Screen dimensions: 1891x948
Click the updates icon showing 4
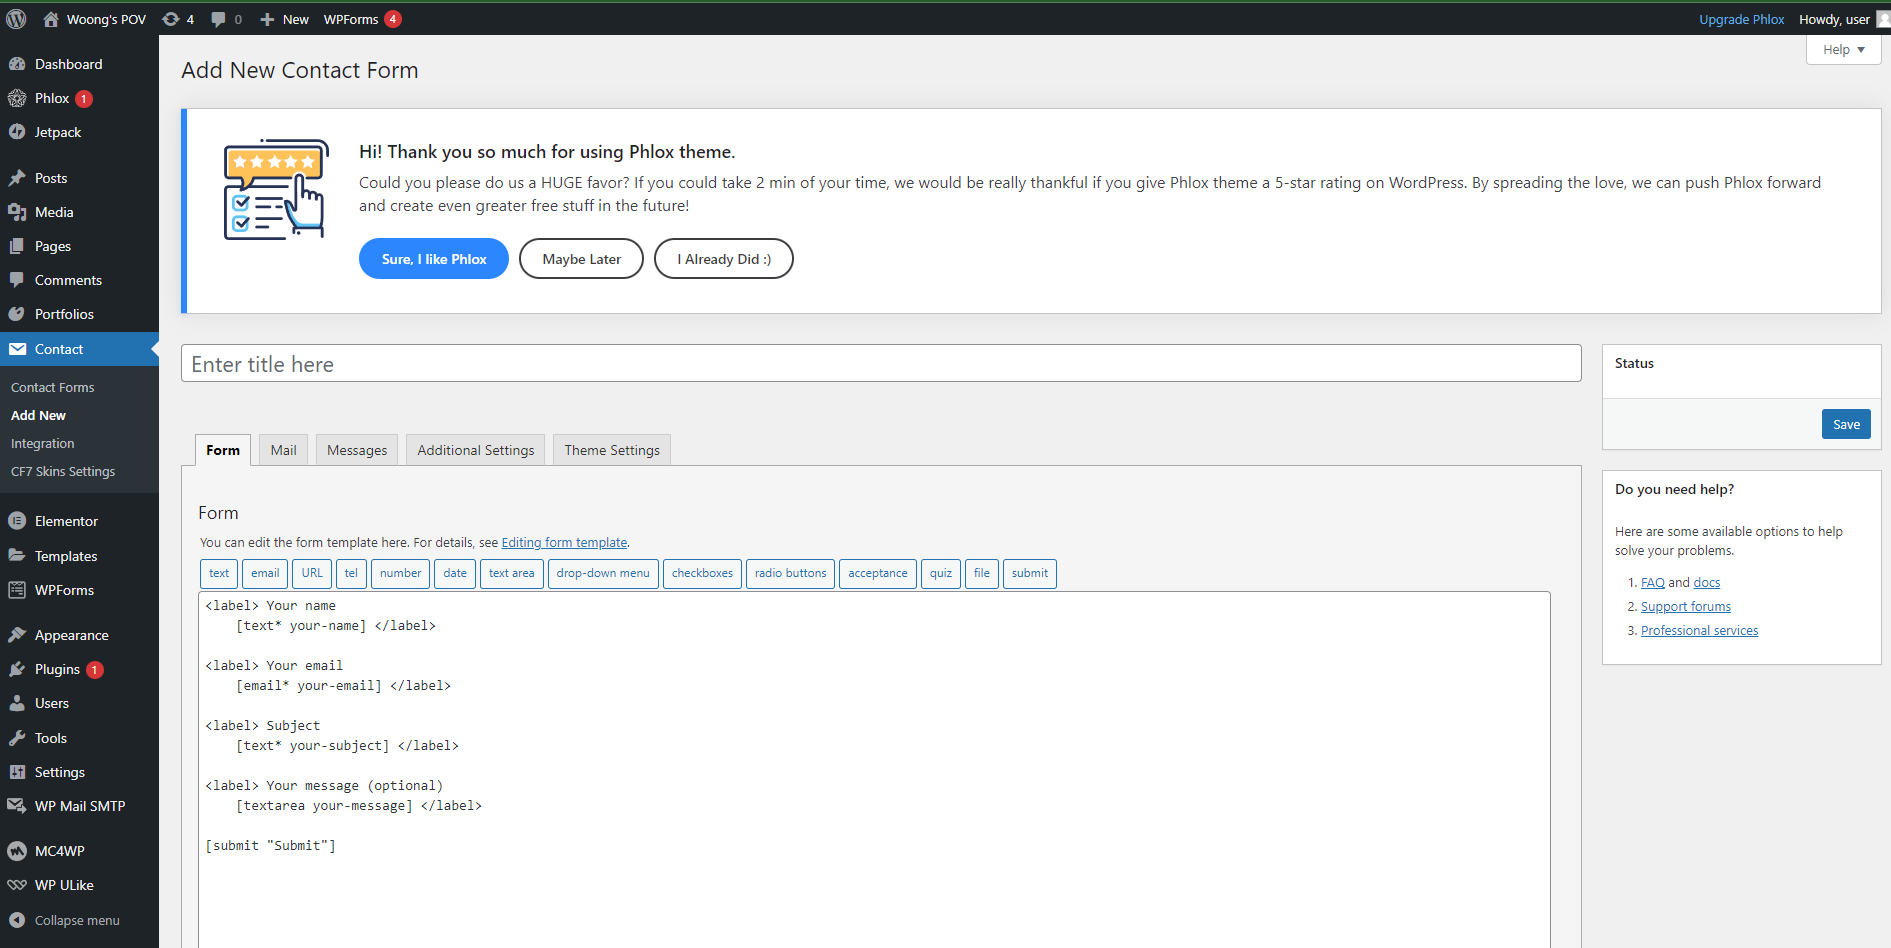171,19
